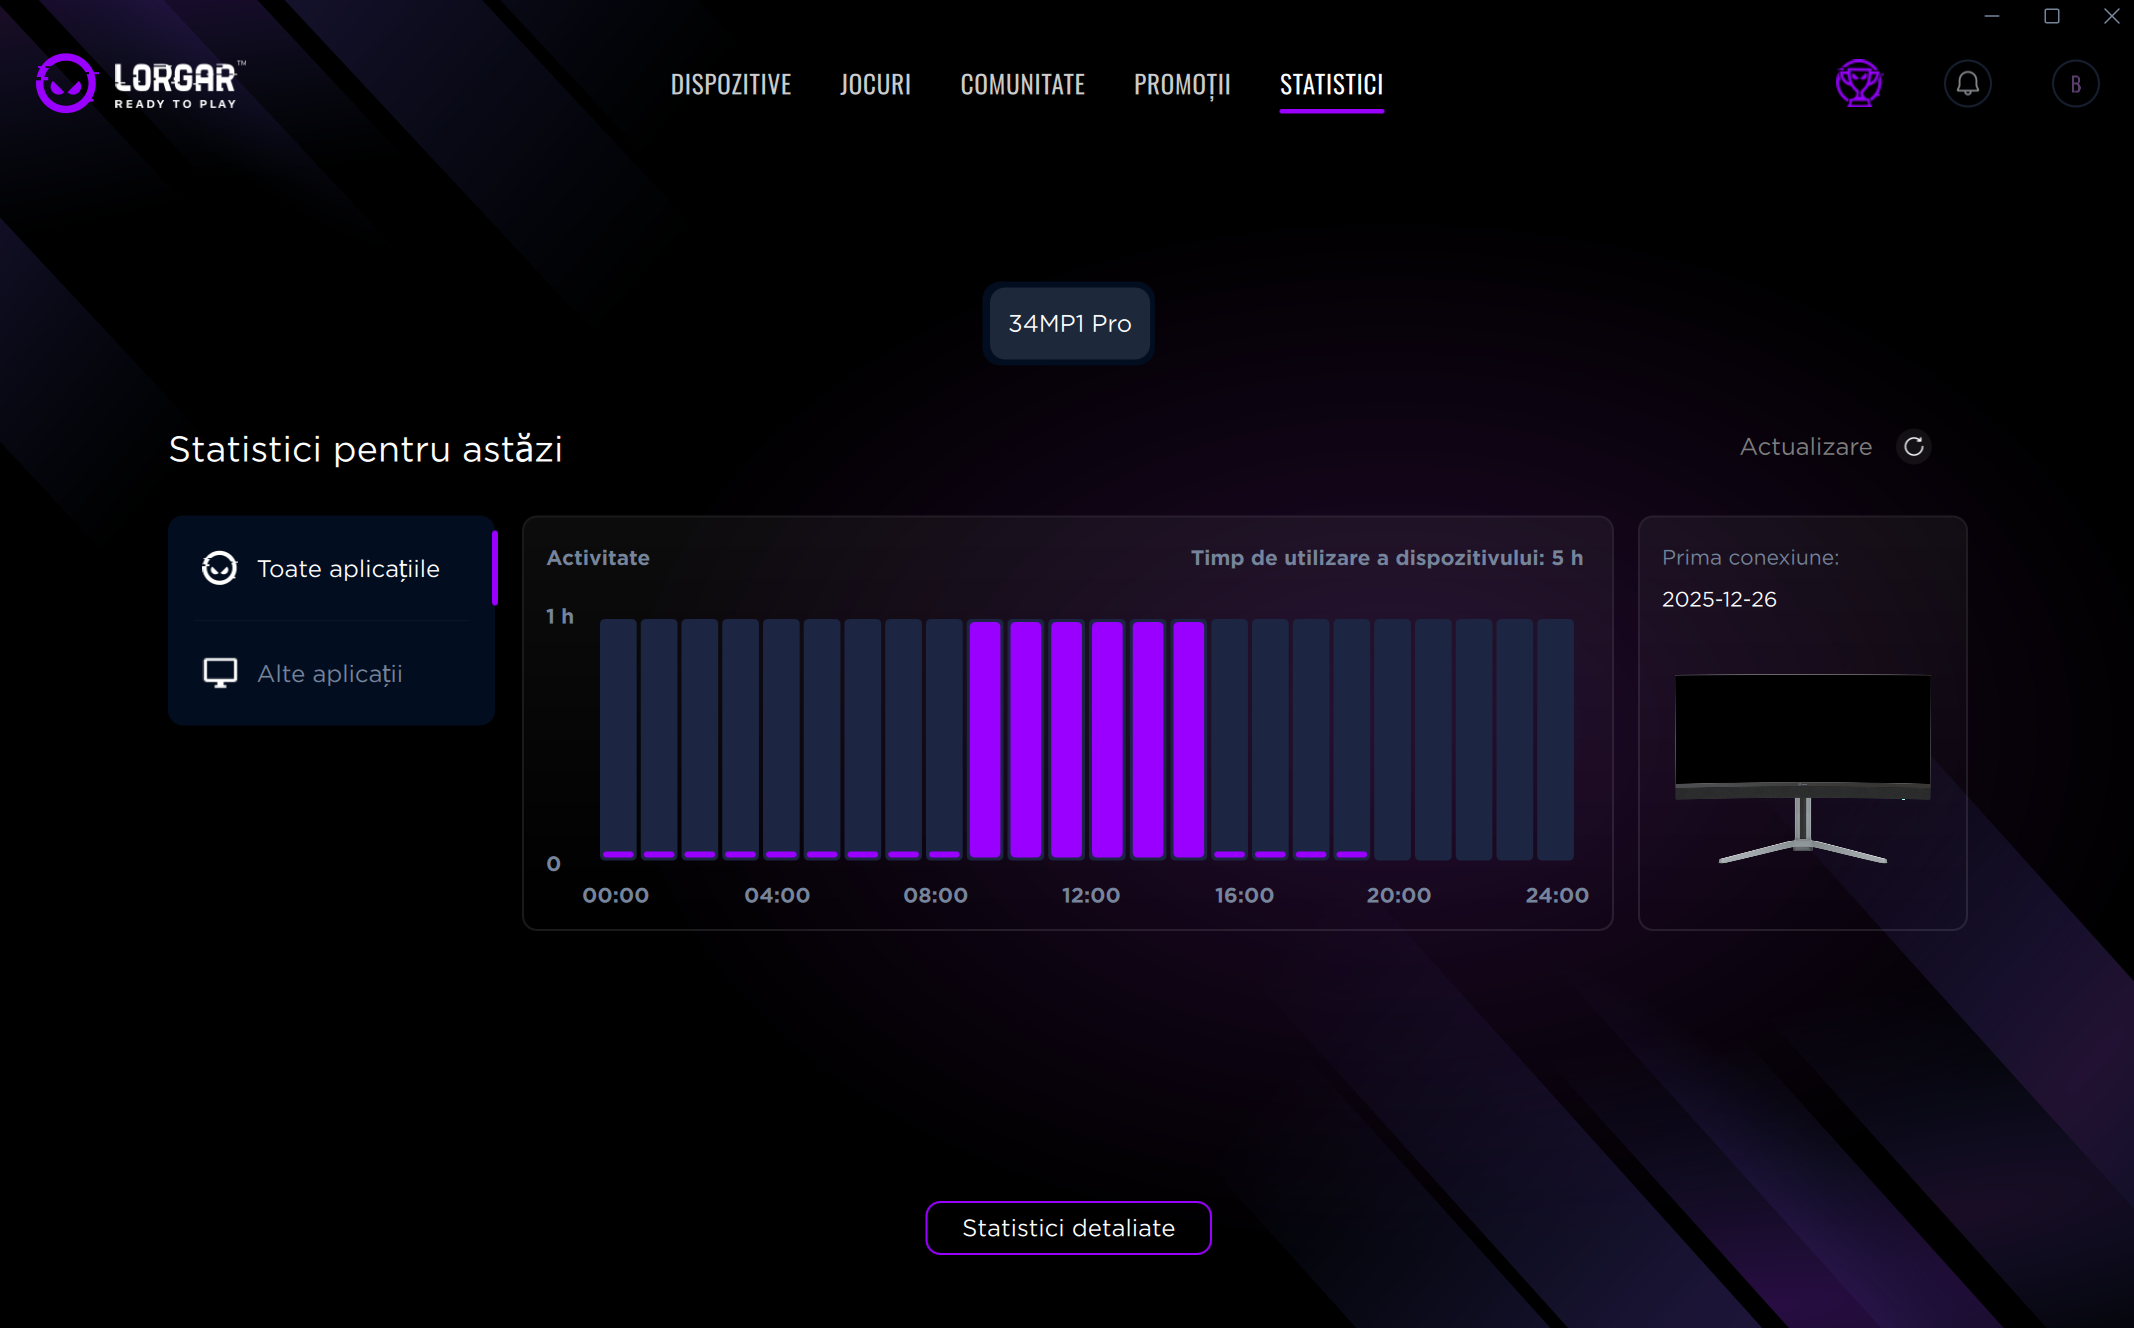Viewport: 2134px width, 1328px height.
Task: Open the trophy achievements icon
Action: pos(1858,83)
